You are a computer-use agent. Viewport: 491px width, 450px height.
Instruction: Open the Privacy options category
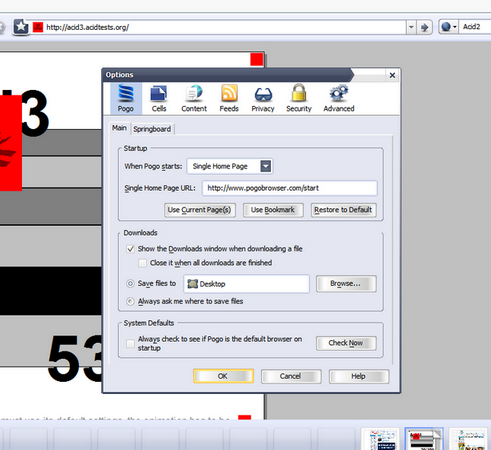263,99
